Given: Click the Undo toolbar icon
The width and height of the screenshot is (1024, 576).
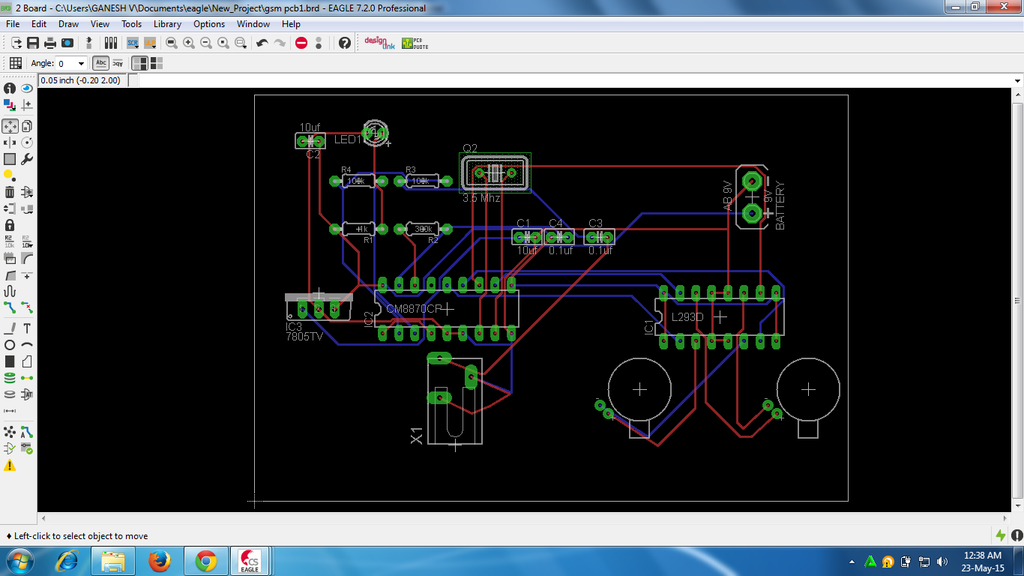Looking at the screenshot, I should click(262, 42).
